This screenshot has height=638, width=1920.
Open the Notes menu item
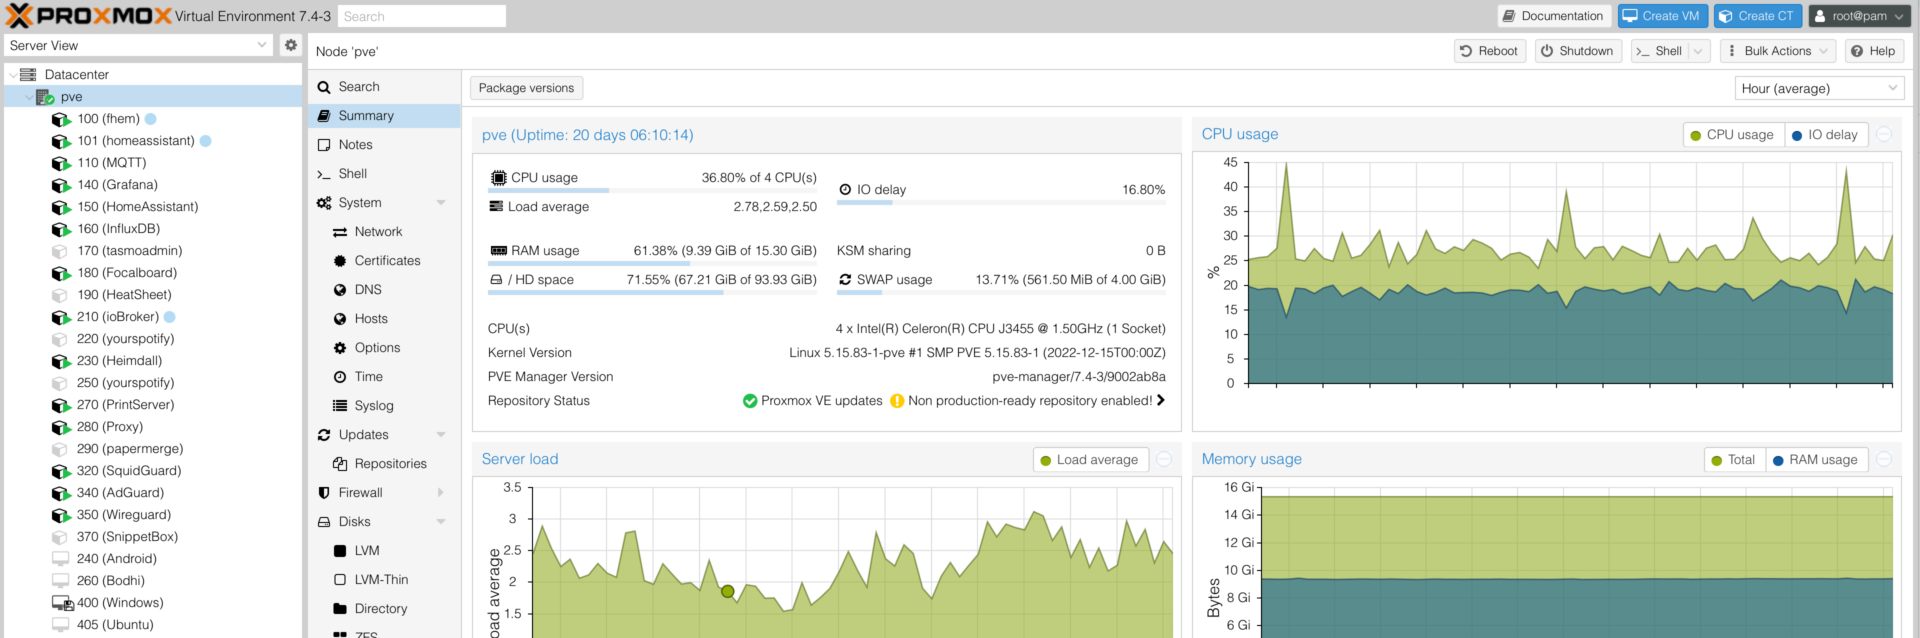(355, 145)
